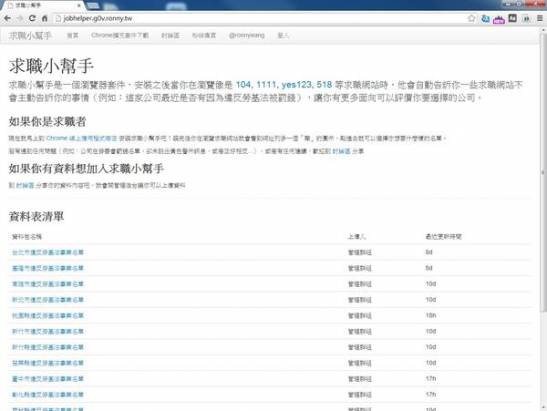Image resolution: width=547 pixels, height=411 pixels.
Task: Open the browser home page icon
Action: (x=44, y=18)
